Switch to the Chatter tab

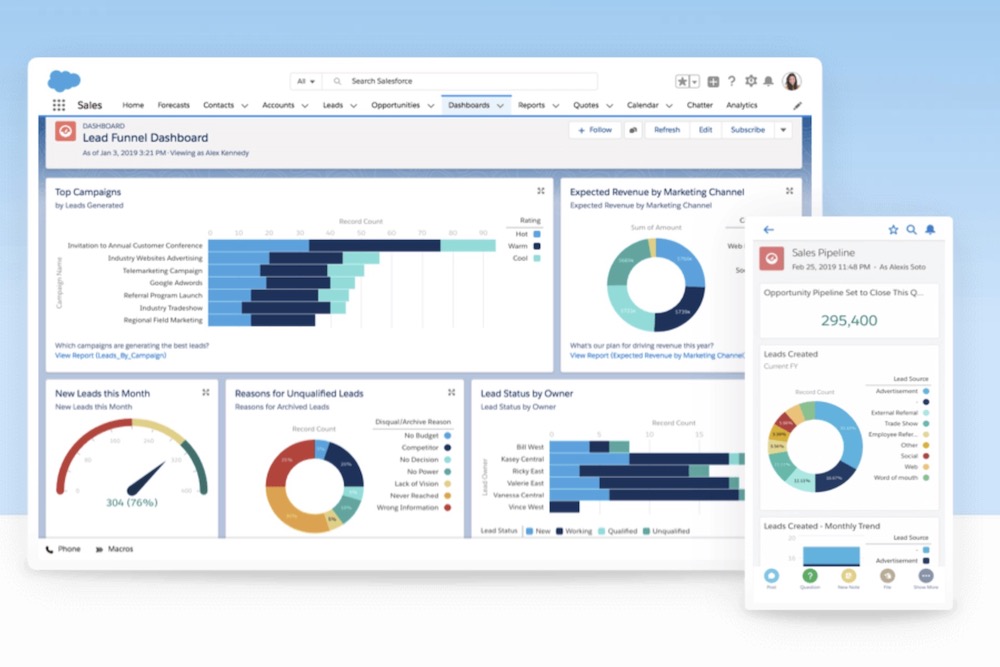[699, 104]
